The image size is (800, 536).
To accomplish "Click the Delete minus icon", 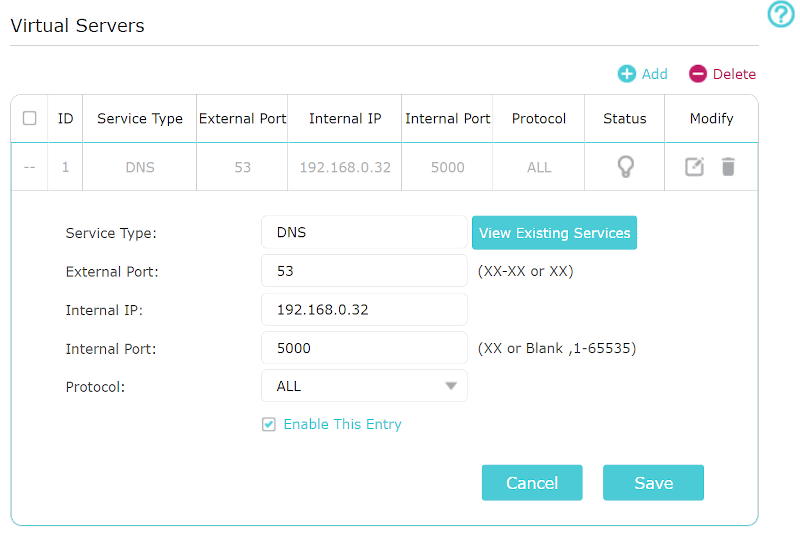I will 698,74.
